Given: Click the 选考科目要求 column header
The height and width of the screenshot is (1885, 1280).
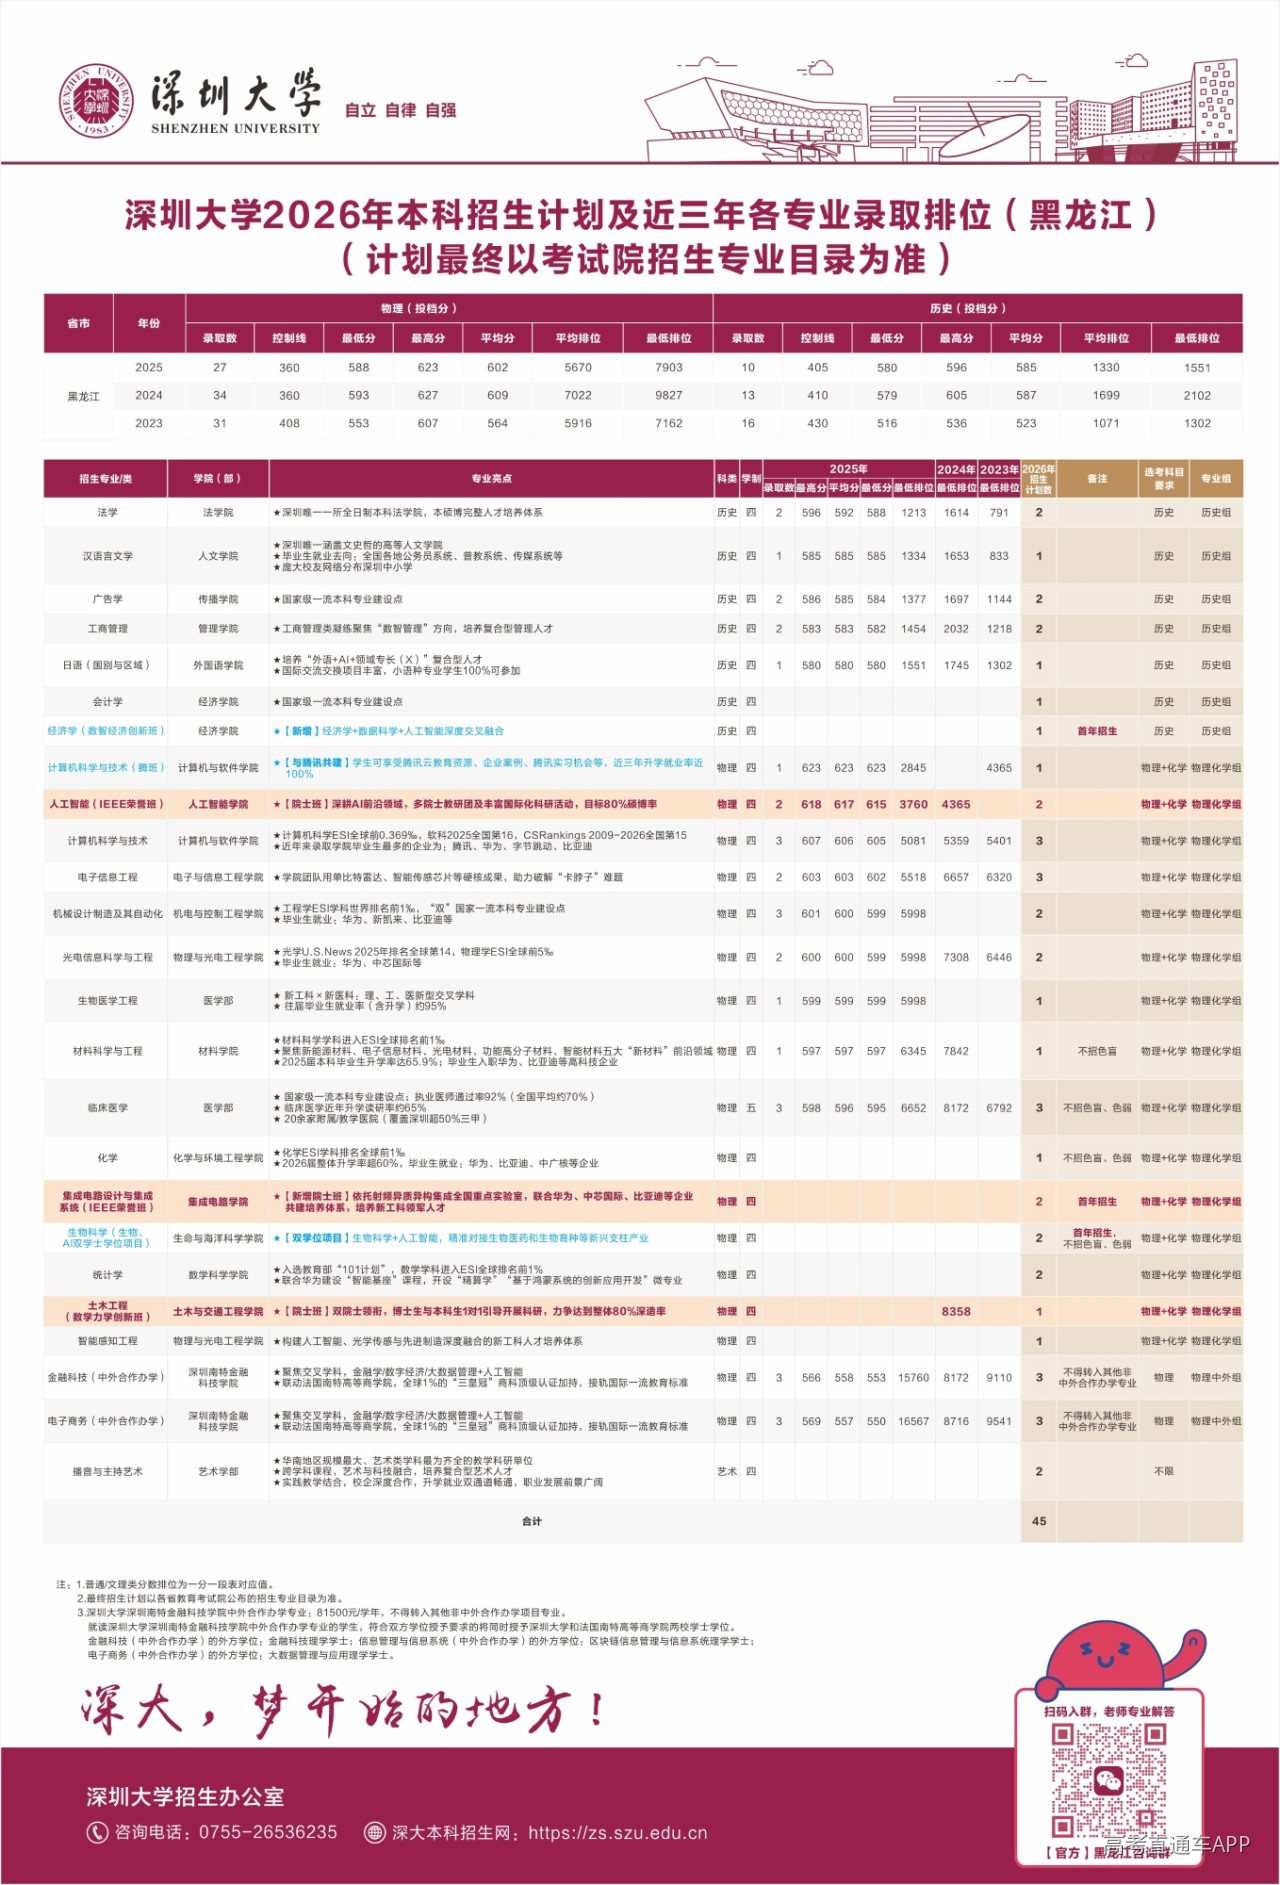Looking at the screenshot, I should pos(1164,478).
